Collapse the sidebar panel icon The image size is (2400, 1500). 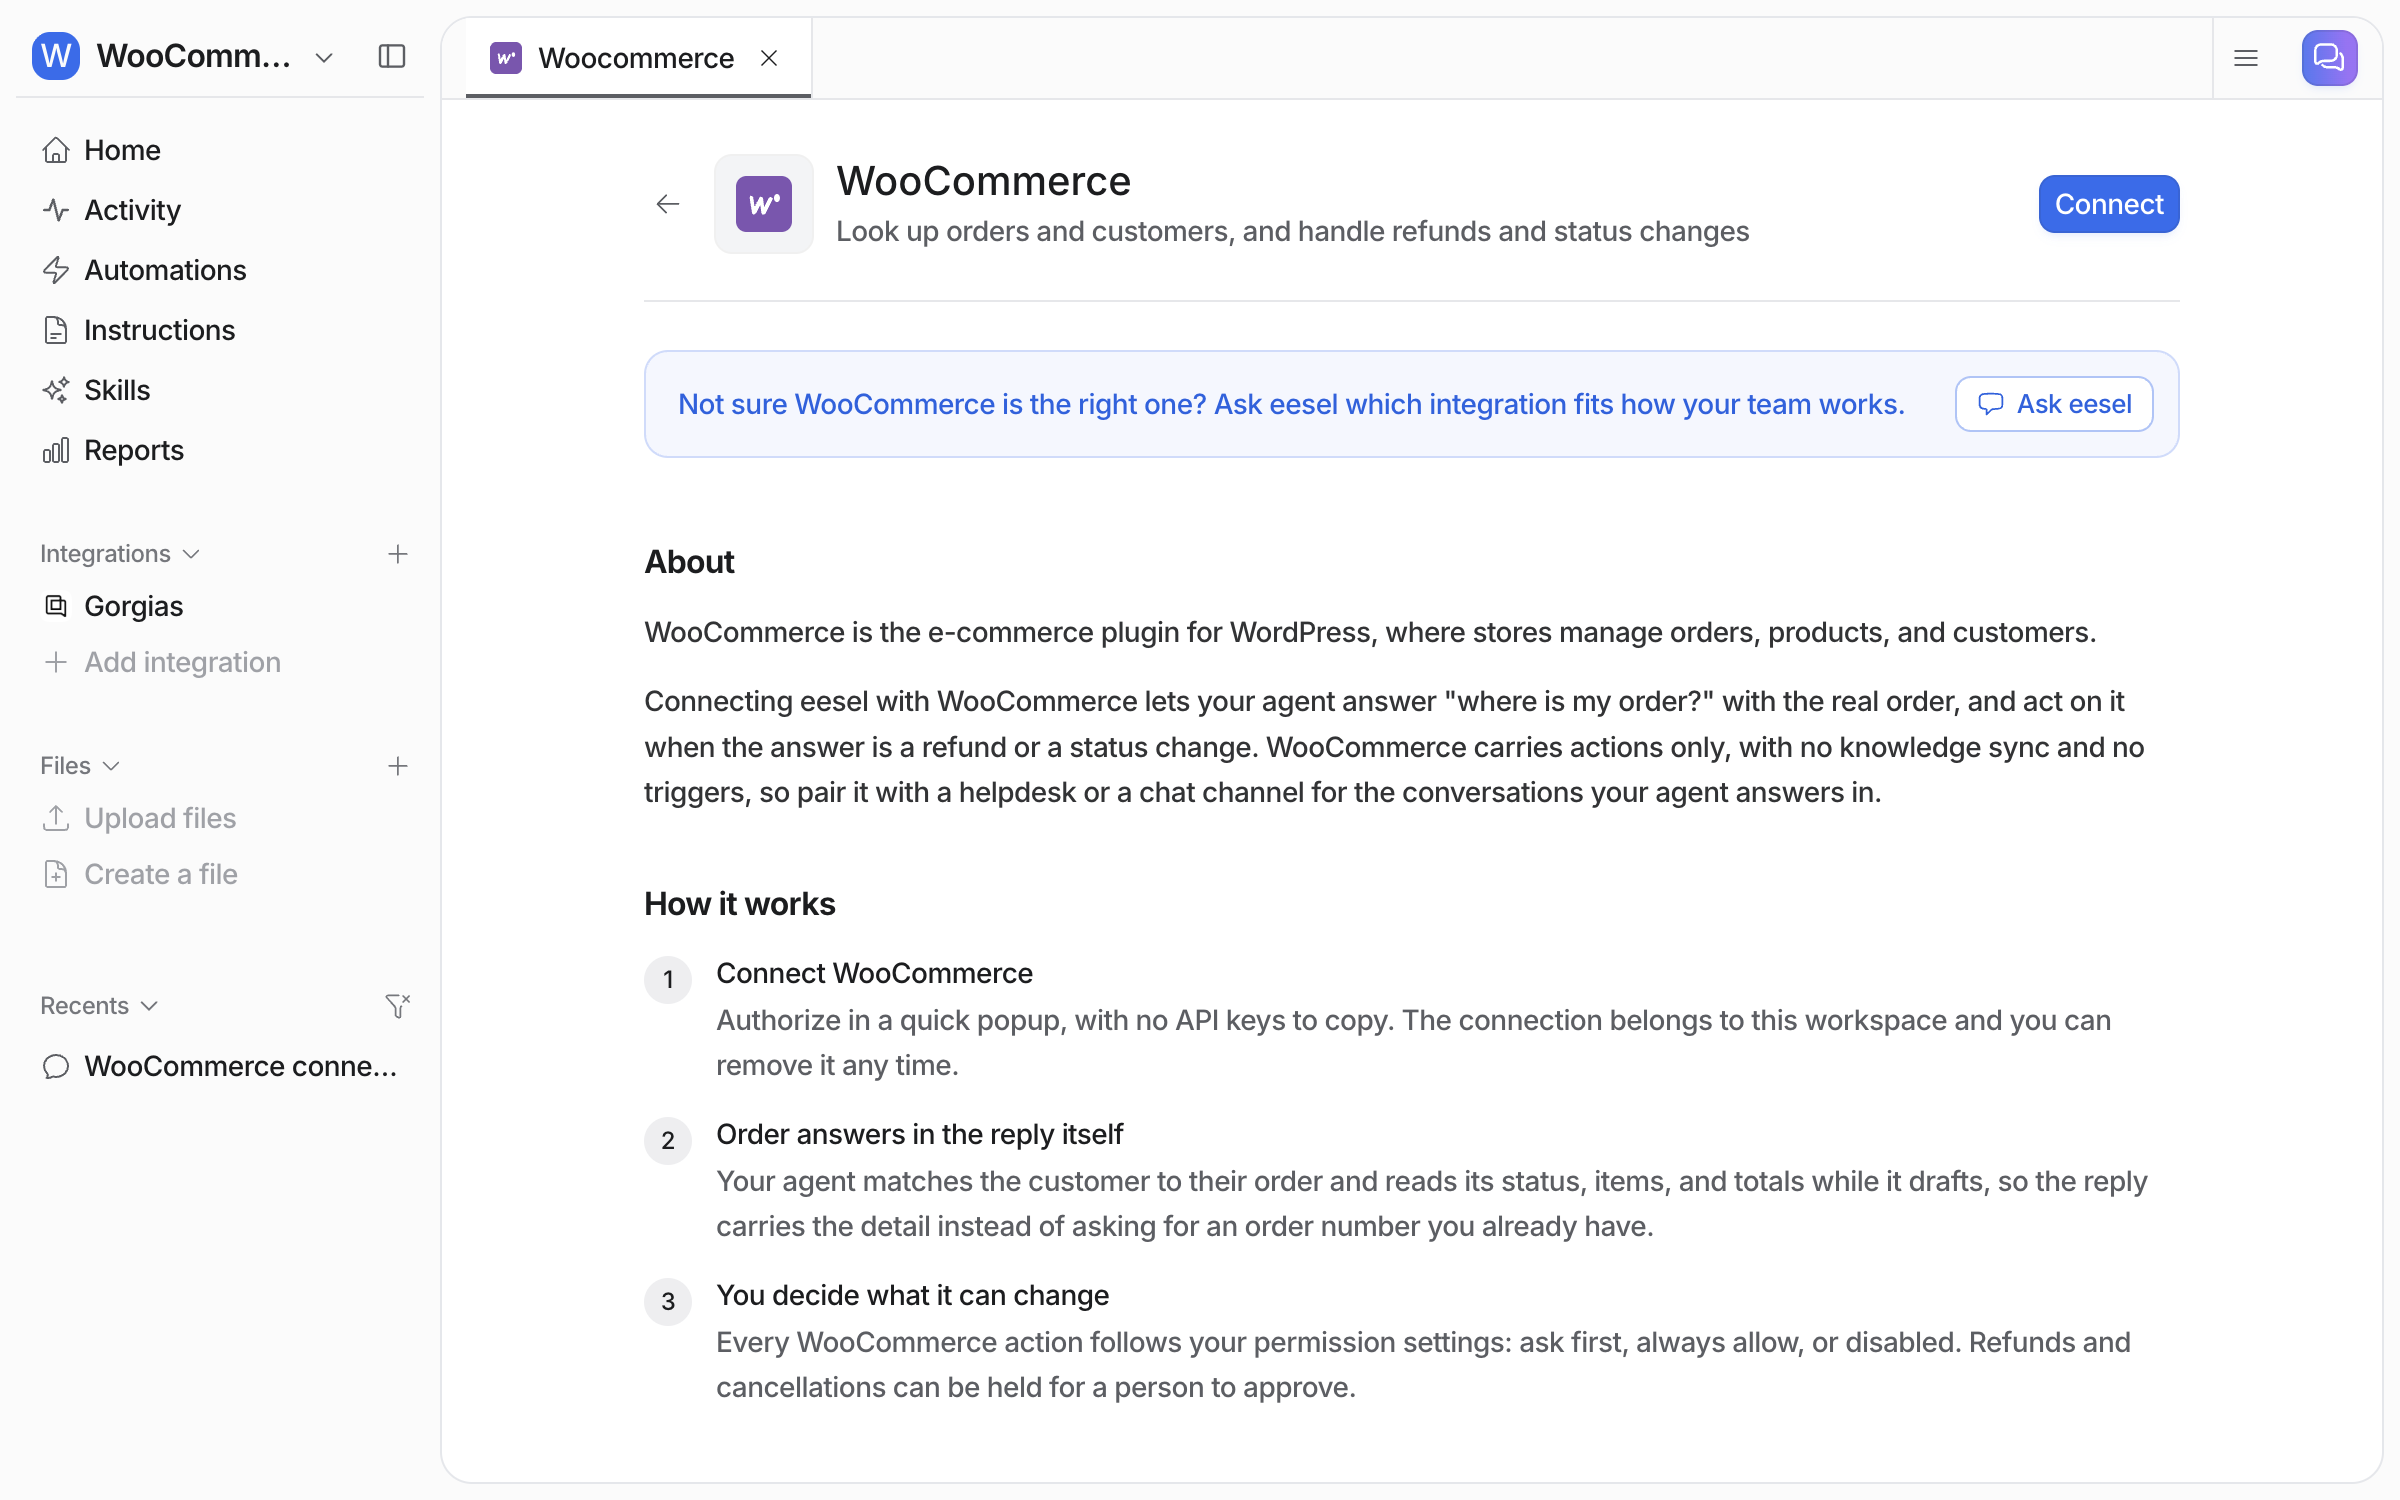click(x=392, y=56)
